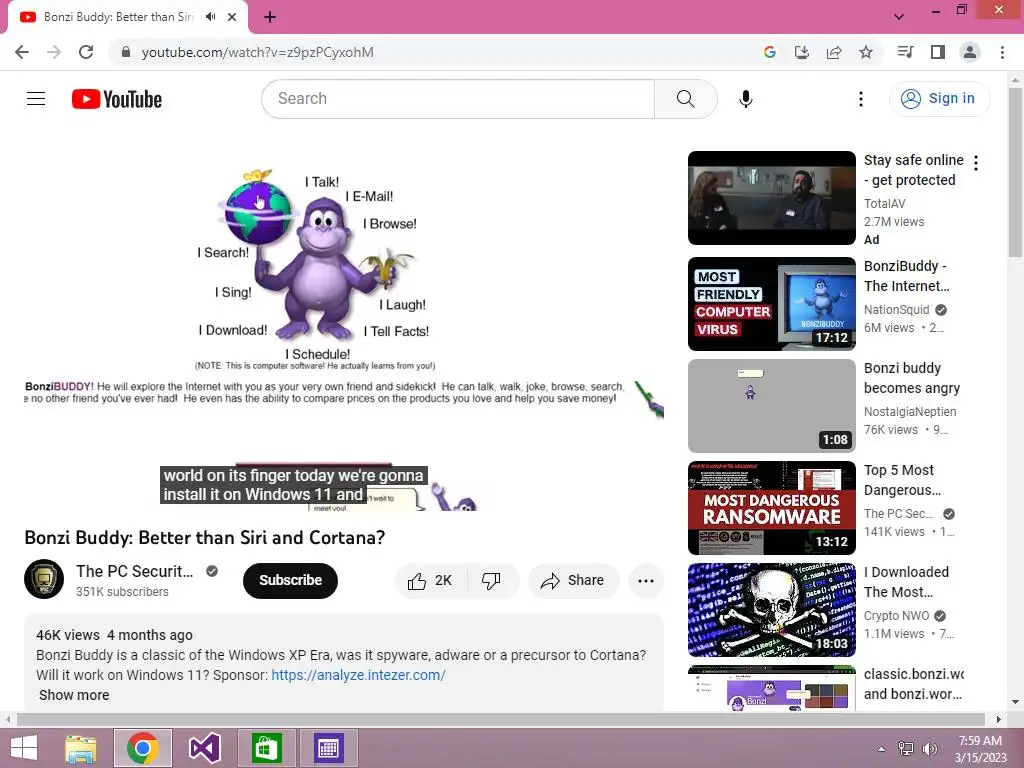1024x768 pixels.
Task: Open network status in system tray
Action: pos(906,748)
